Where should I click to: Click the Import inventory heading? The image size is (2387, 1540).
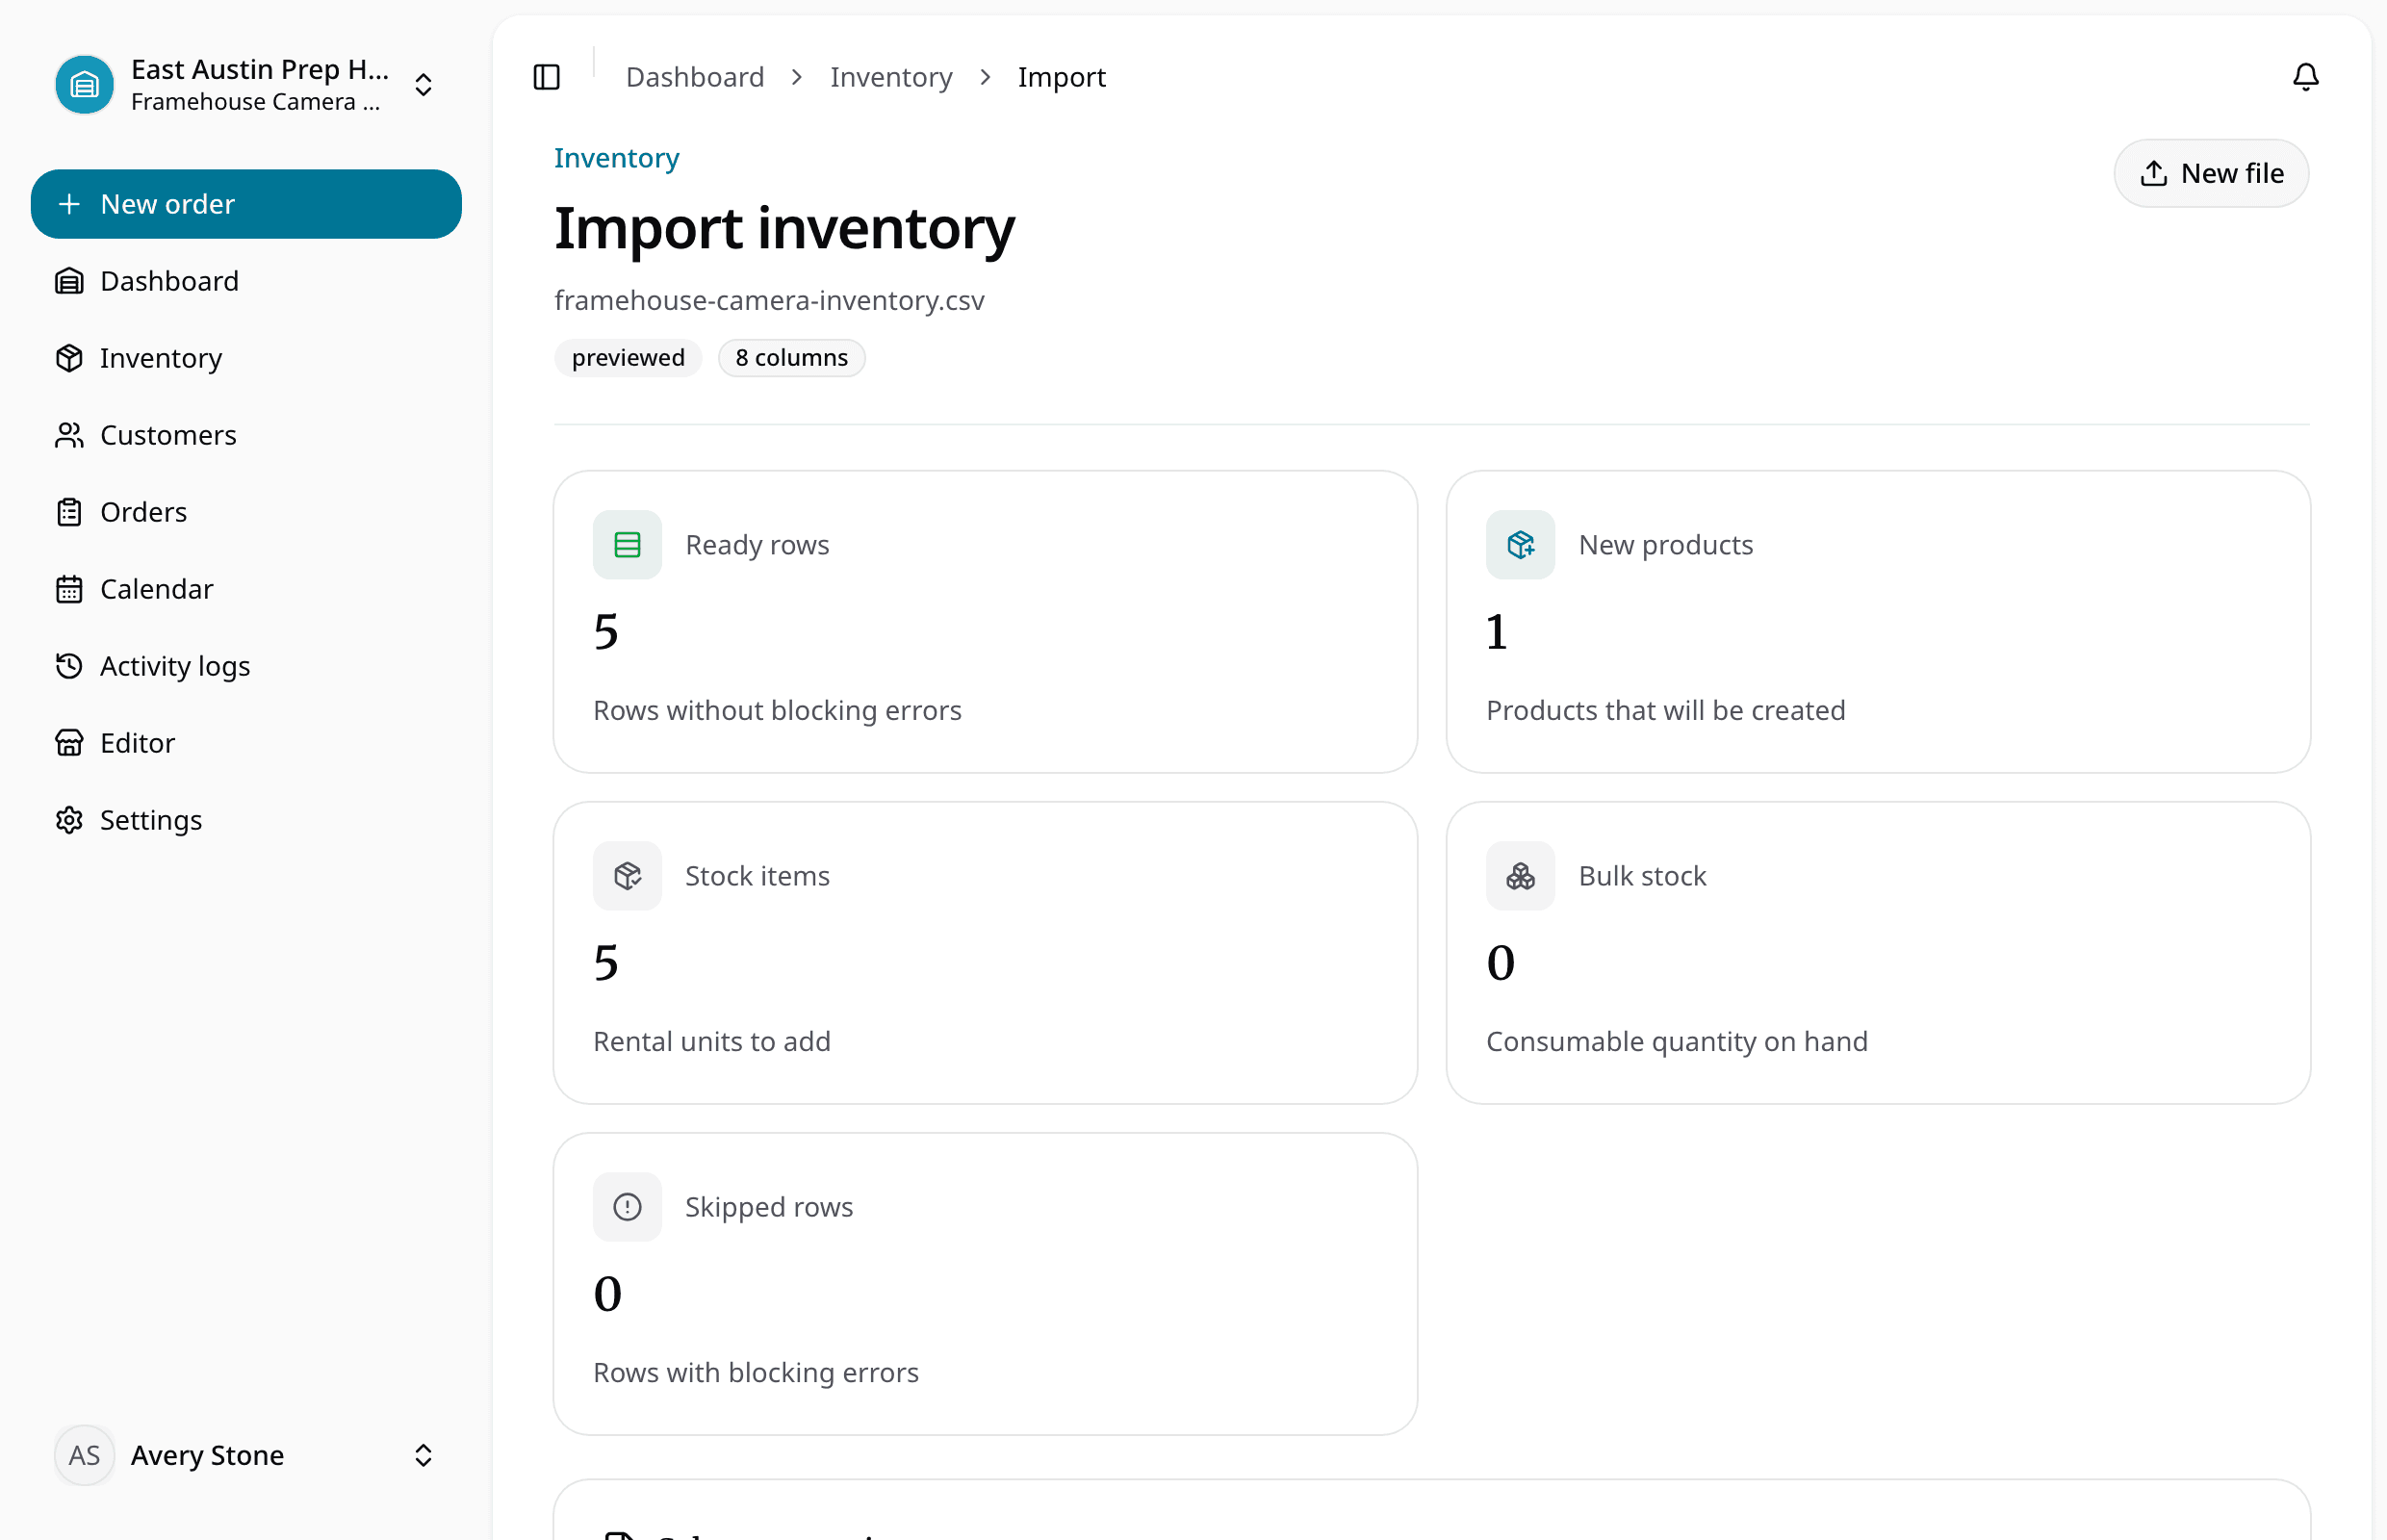(x=784, y=228)
